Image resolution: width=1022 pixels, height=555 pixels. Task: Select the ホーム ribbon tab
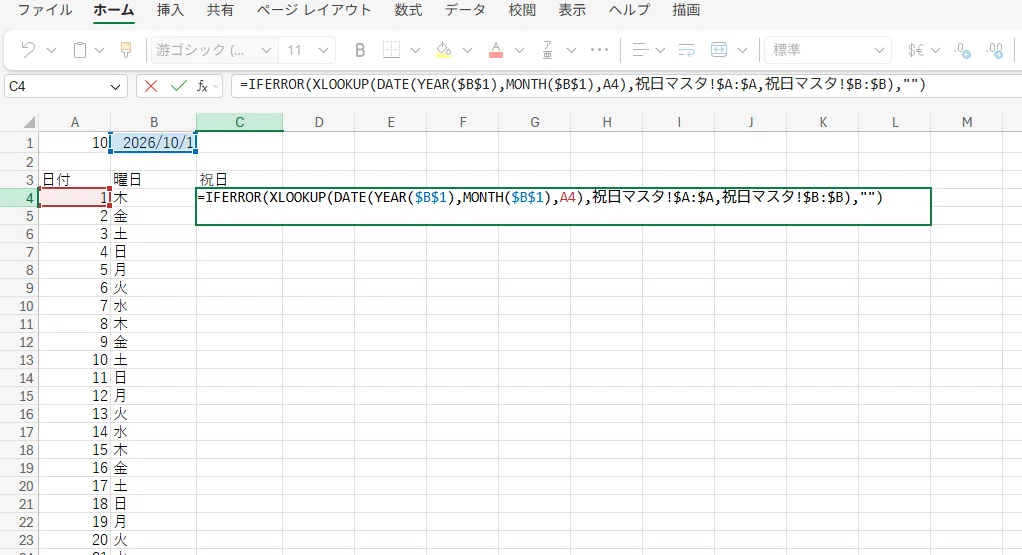(x=113, y=10)
